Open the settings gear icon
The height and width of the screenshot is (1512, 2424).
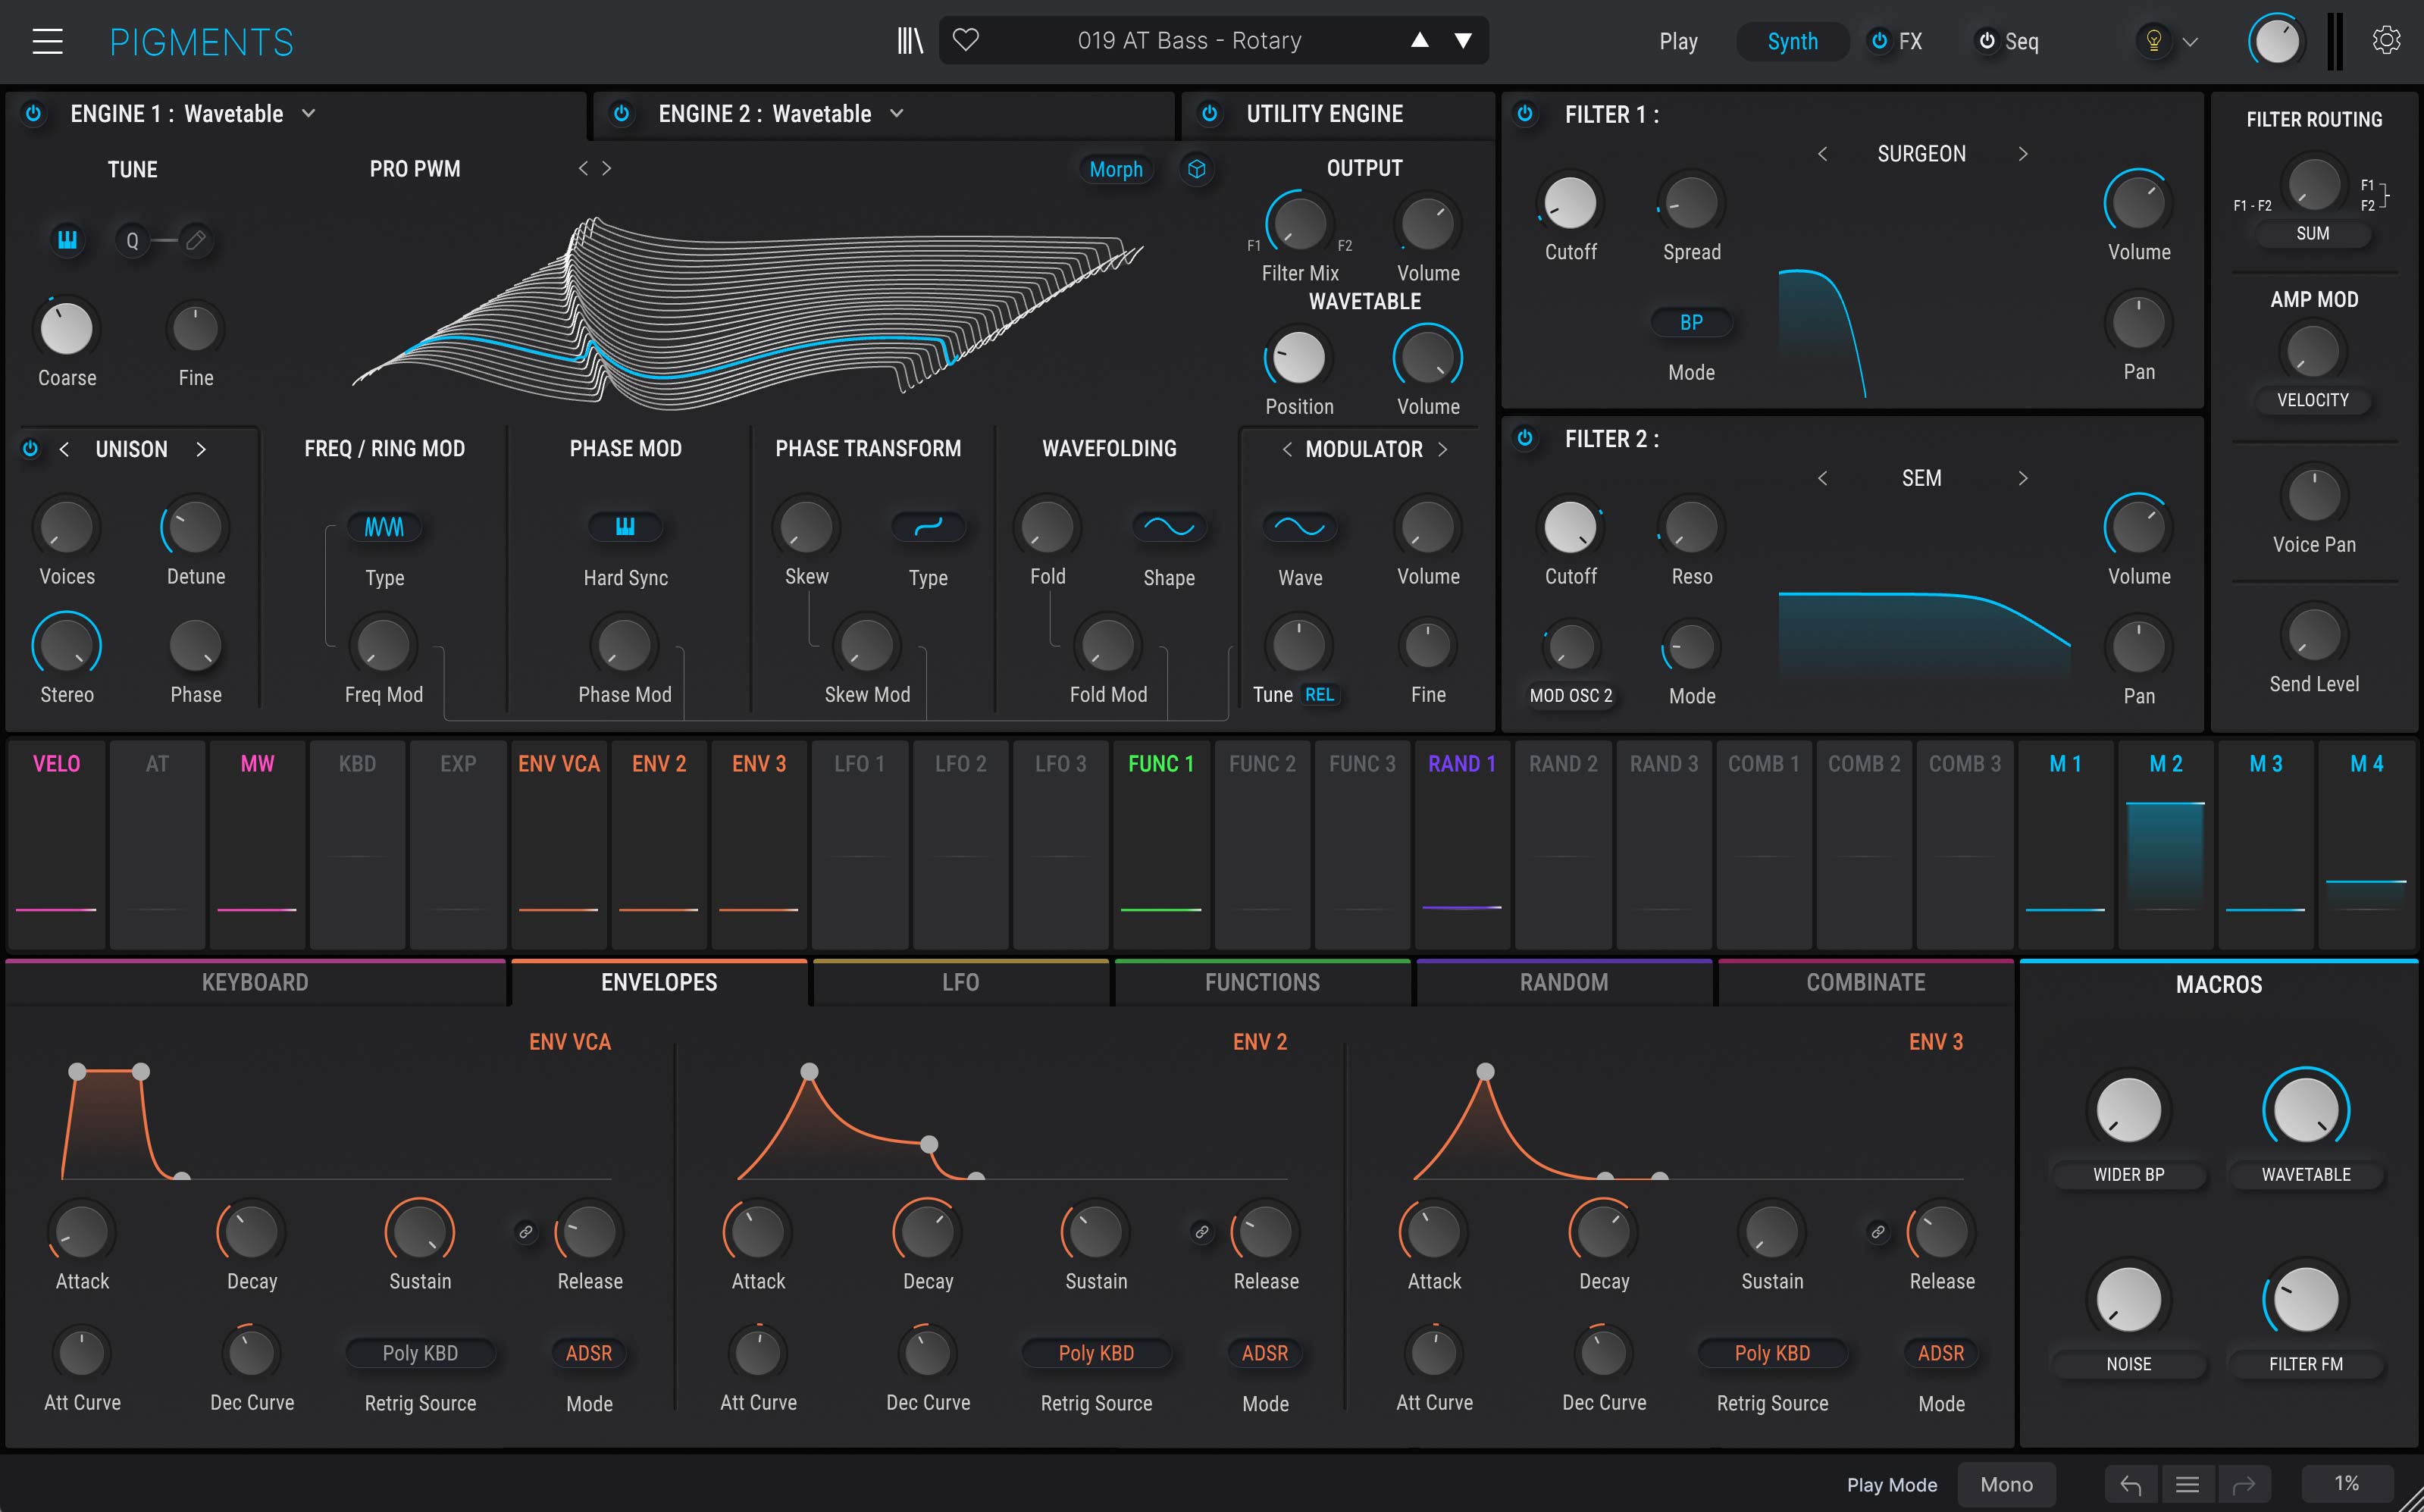(x=2386, y=41)
